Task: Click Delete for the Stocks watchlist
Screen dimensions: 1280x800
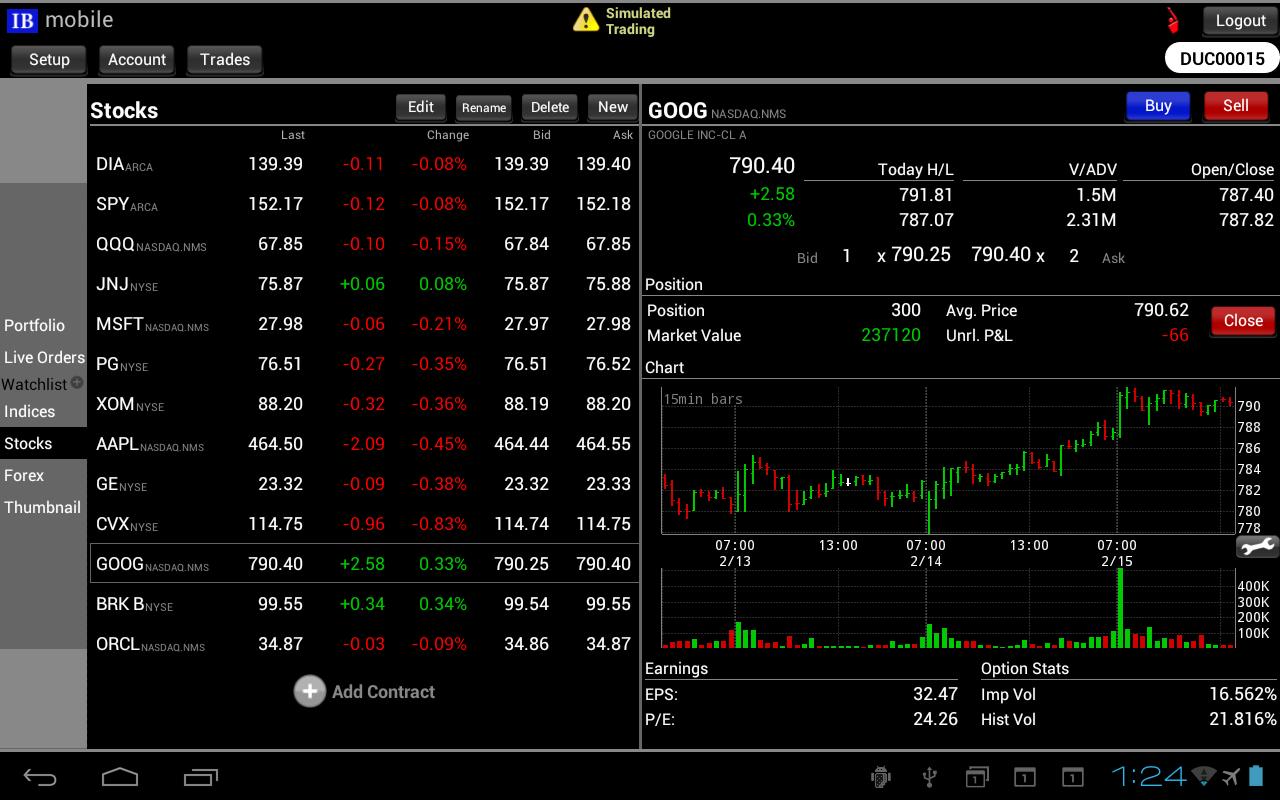Action: [x=550, y=107]
